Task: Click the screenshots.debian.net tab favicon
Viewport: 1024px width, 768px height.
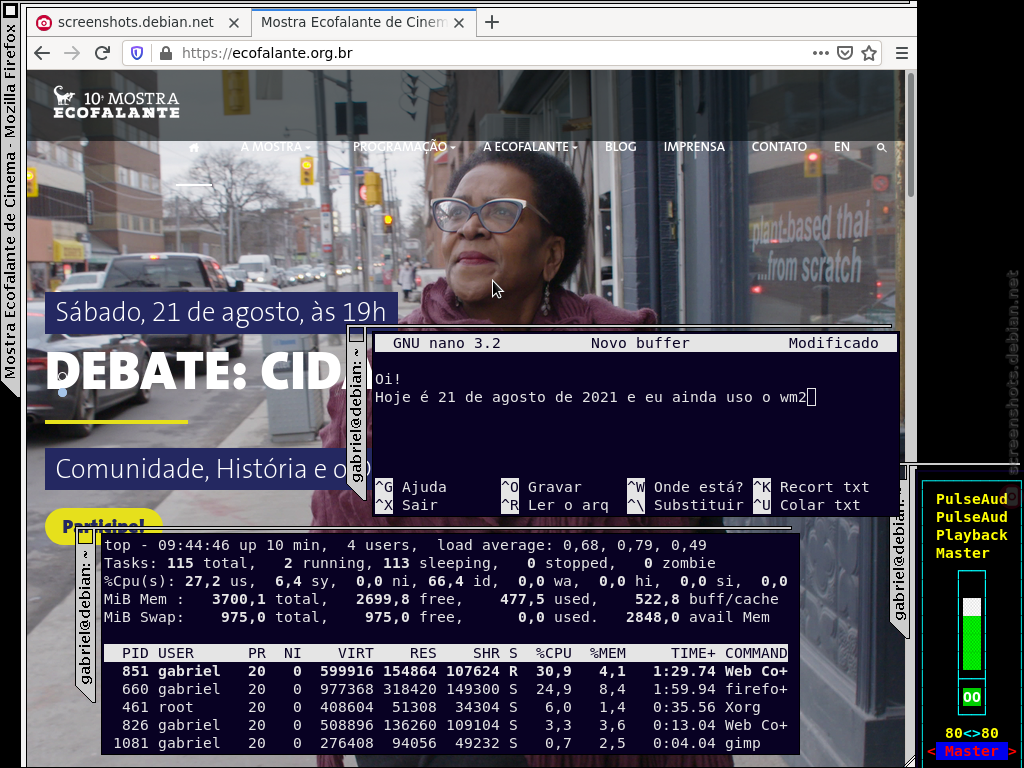Action: (44, 23)
